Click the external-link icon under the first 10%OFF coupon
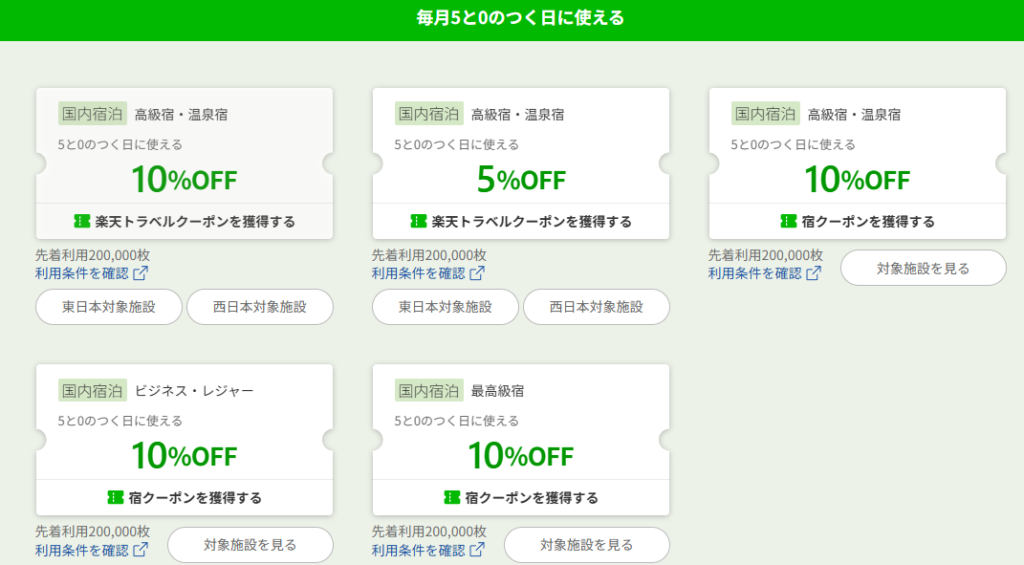The height and width of the screenshot is (565, 1024). click(140, 273)
